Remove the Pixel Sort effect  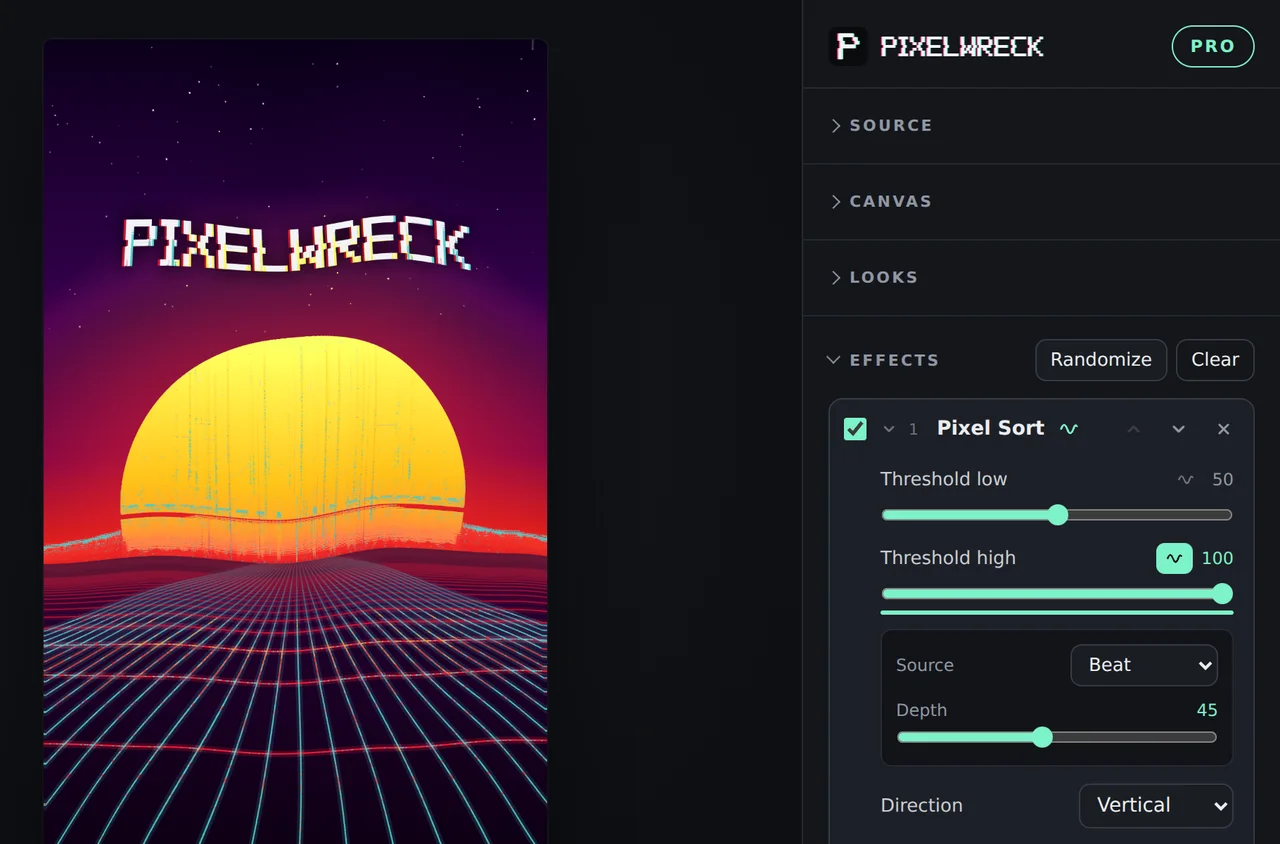pyautogui.click(x=1223, y=429)
